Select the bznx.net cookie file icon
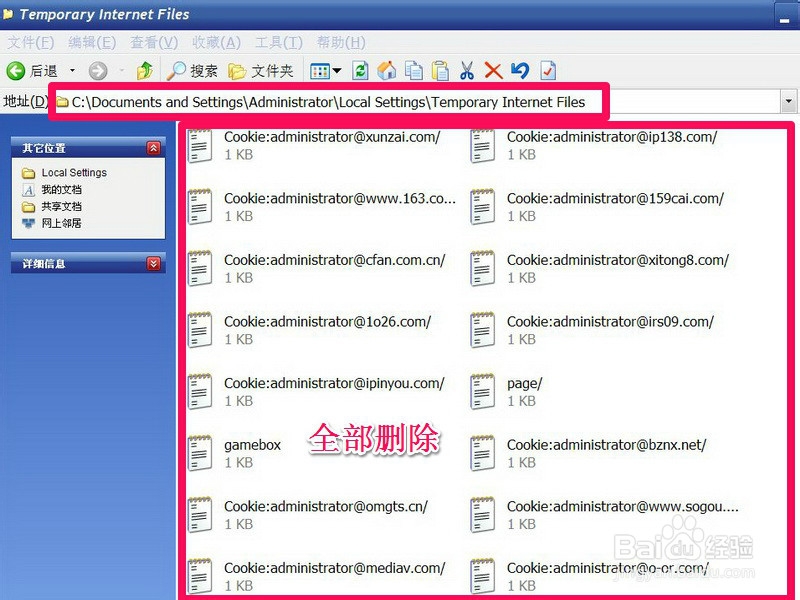This screenshot has width=800, height=600. point(482,453)
